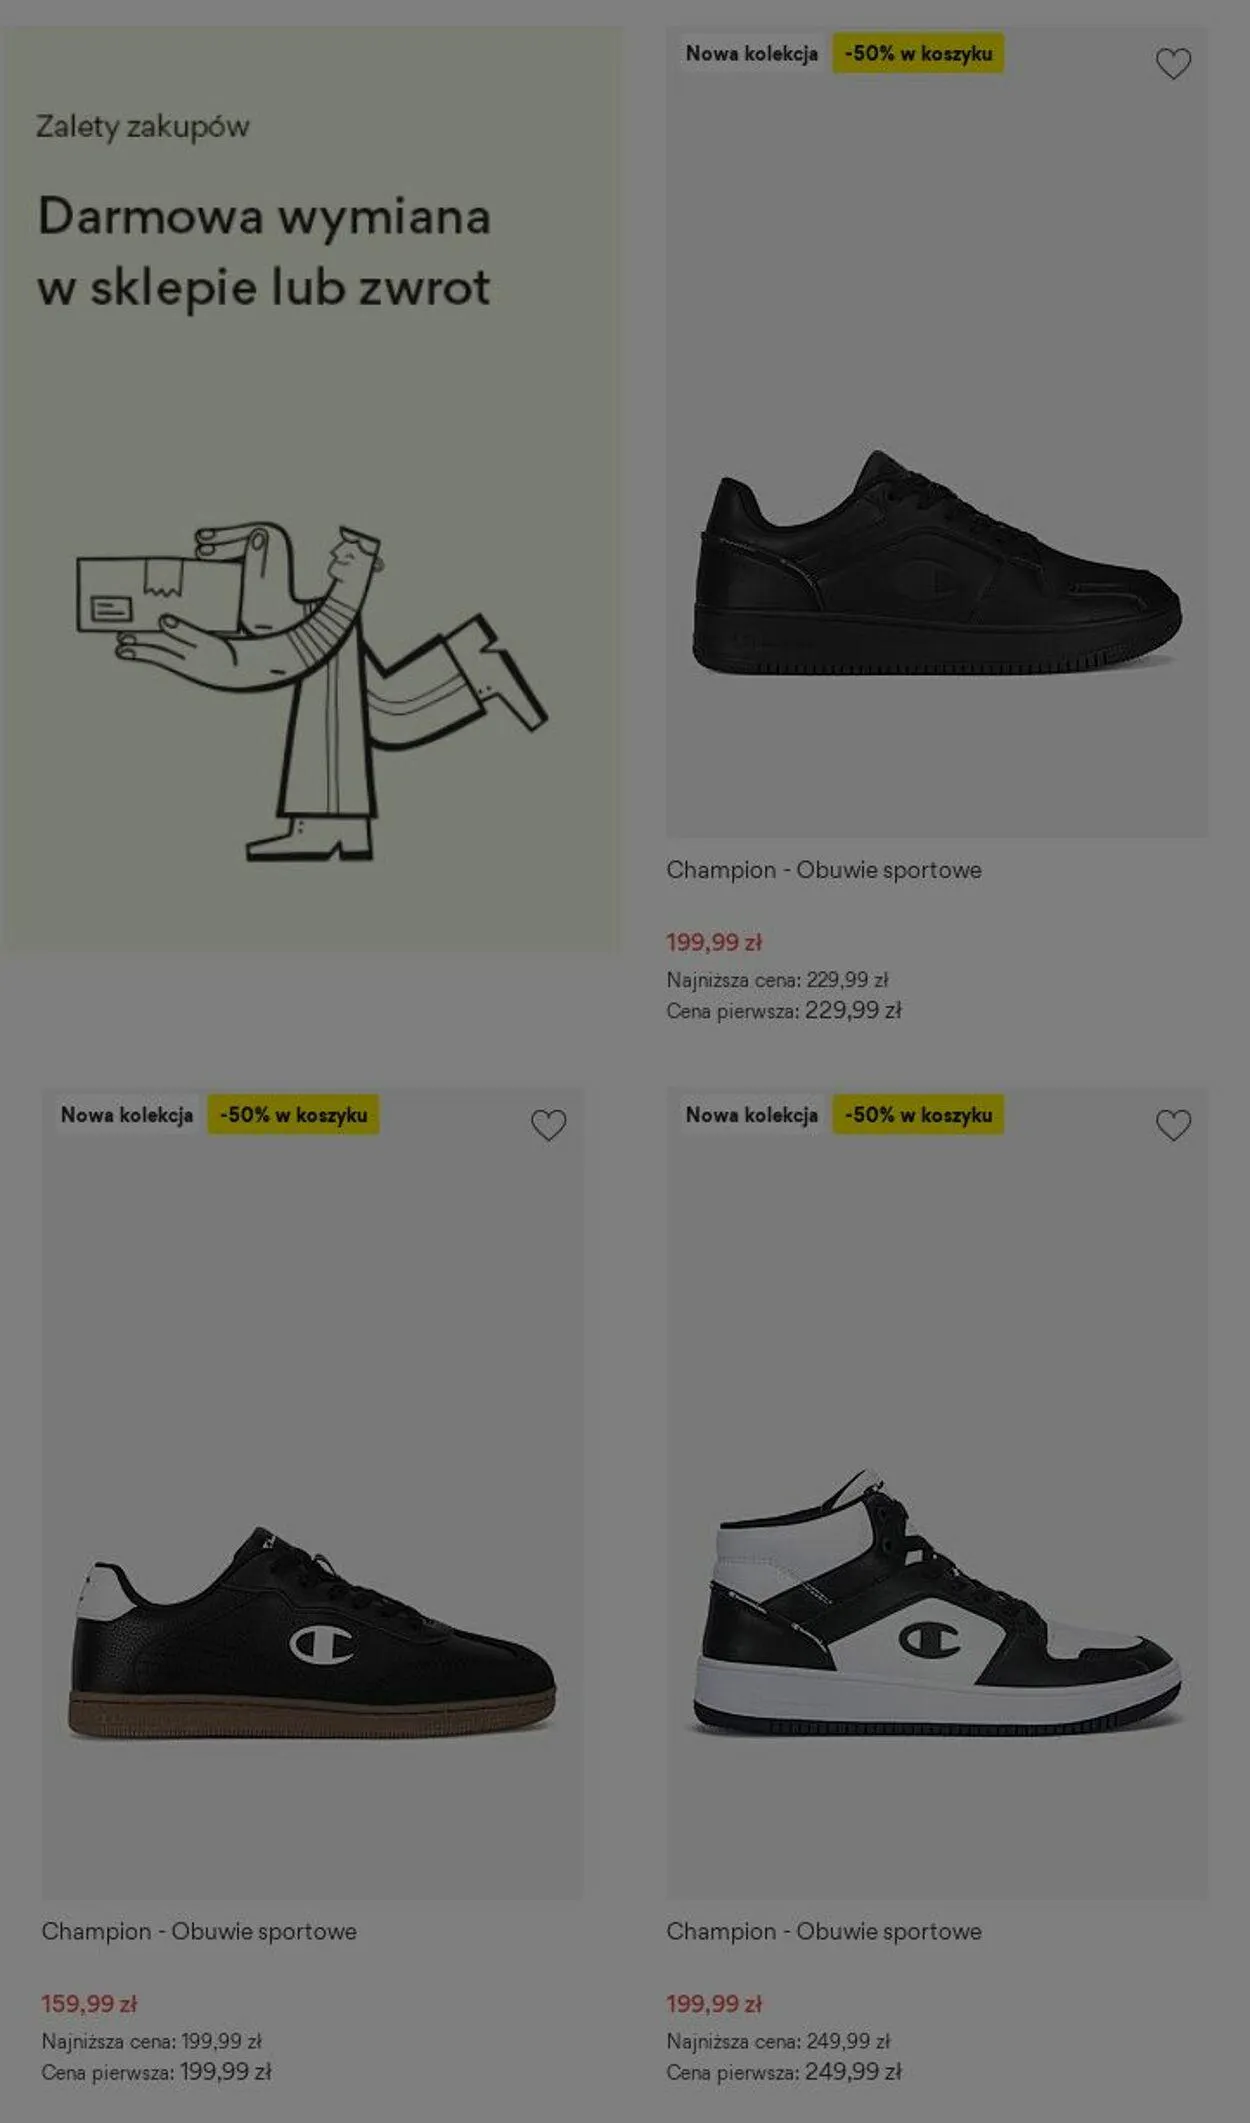The width and height of the screenshot is (1250, 2123).
Task: Click Nowa kolekcja tag on all-black sneaker
Action: coord(752,54)
